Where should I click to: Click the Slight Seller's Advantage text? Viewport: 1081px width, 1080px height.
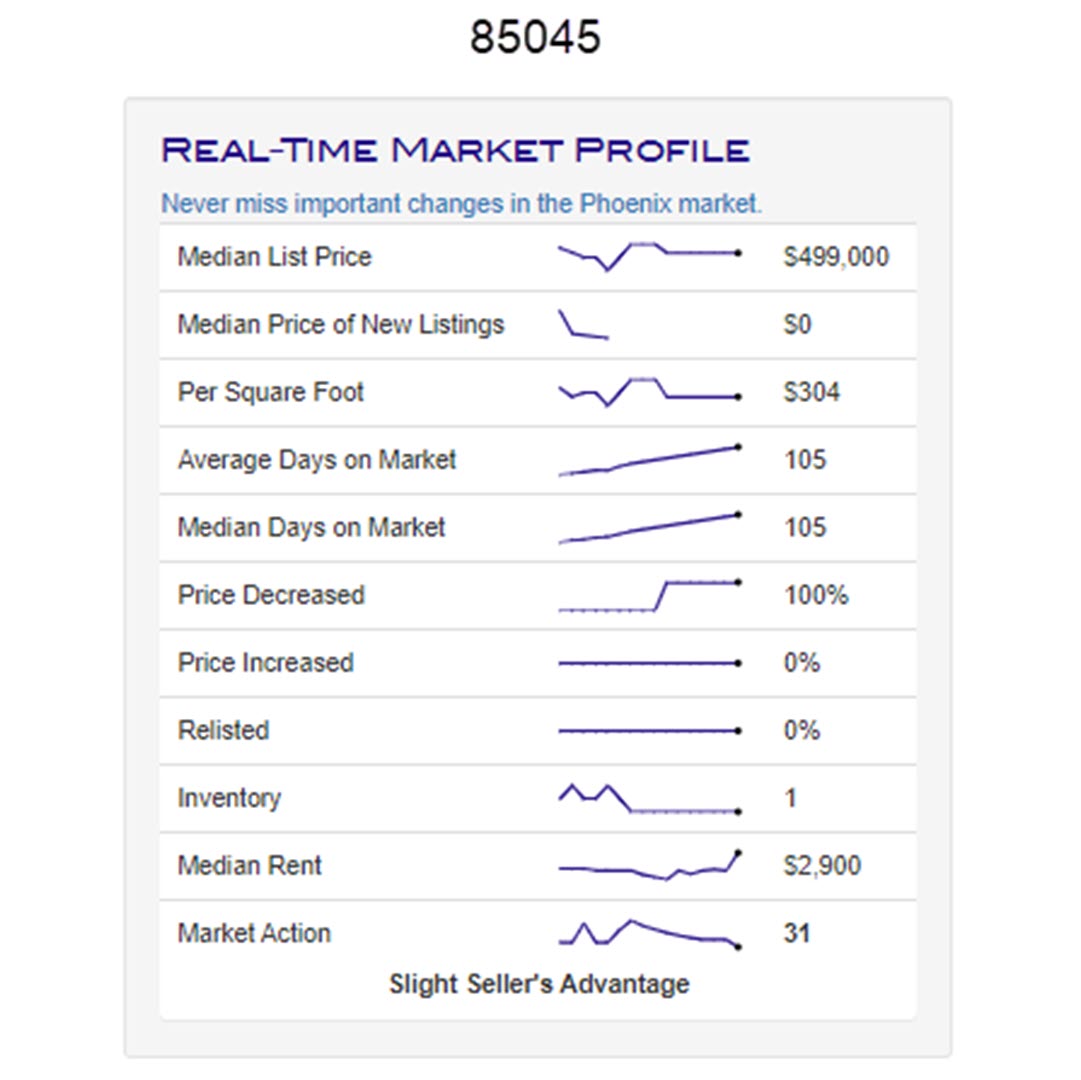pyautogui.click(x=539, y=984)
